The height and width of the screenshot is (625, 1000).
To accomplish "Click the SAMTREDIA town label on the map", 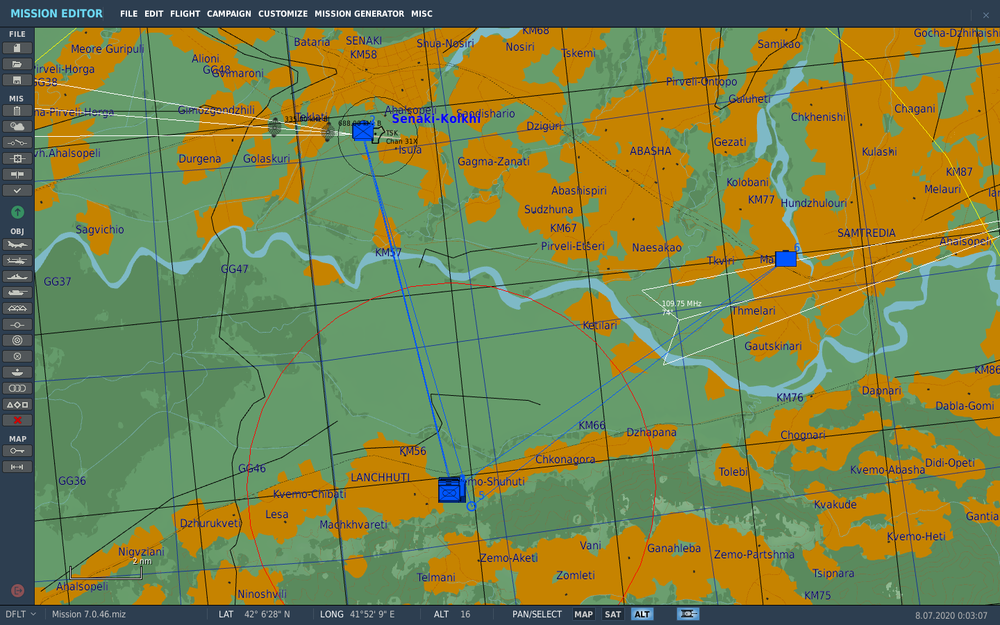I will point(866,233).
